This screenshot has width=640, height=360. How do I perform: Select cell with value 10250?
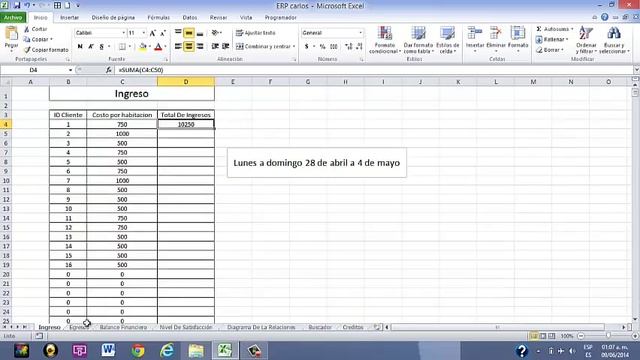[x=186, y=124]
